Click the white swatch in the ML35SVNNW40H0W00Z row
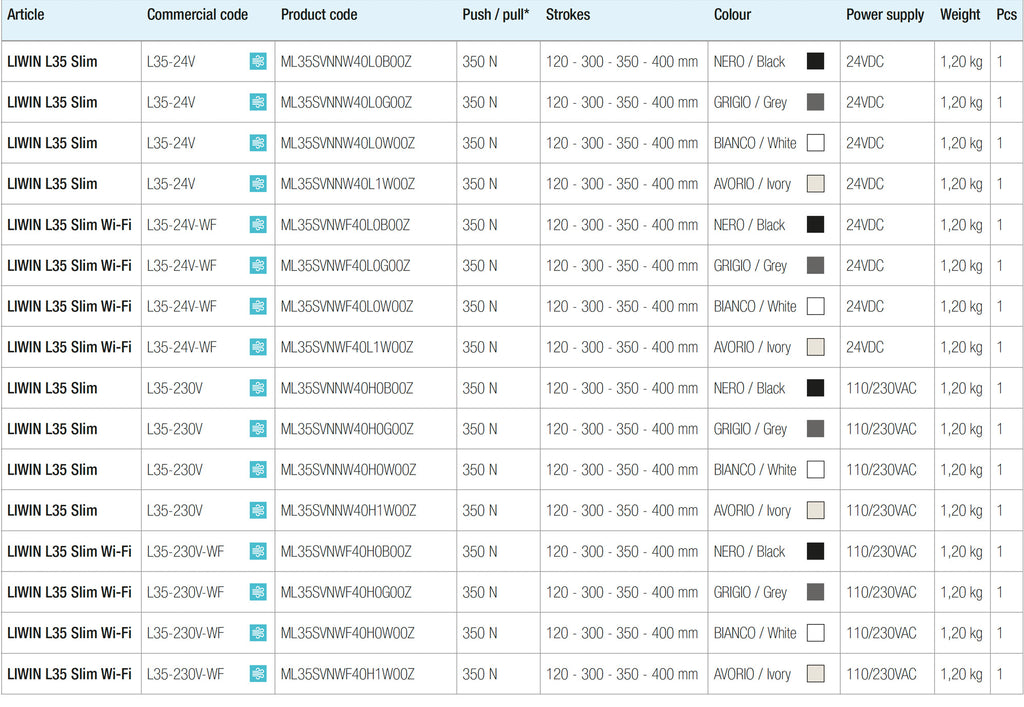Screen dimensions: 1024x707 pyautogui.click(x=815, y=469)
